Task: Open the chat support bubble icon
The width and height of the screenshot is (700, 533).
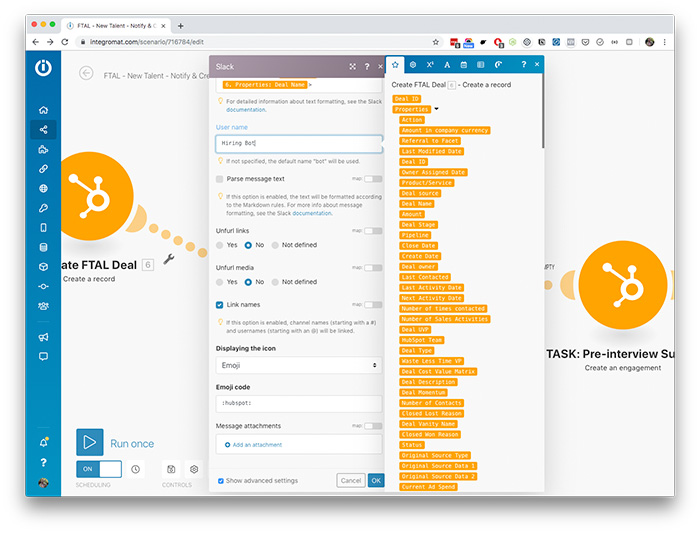Action: (x=43, y=356)
